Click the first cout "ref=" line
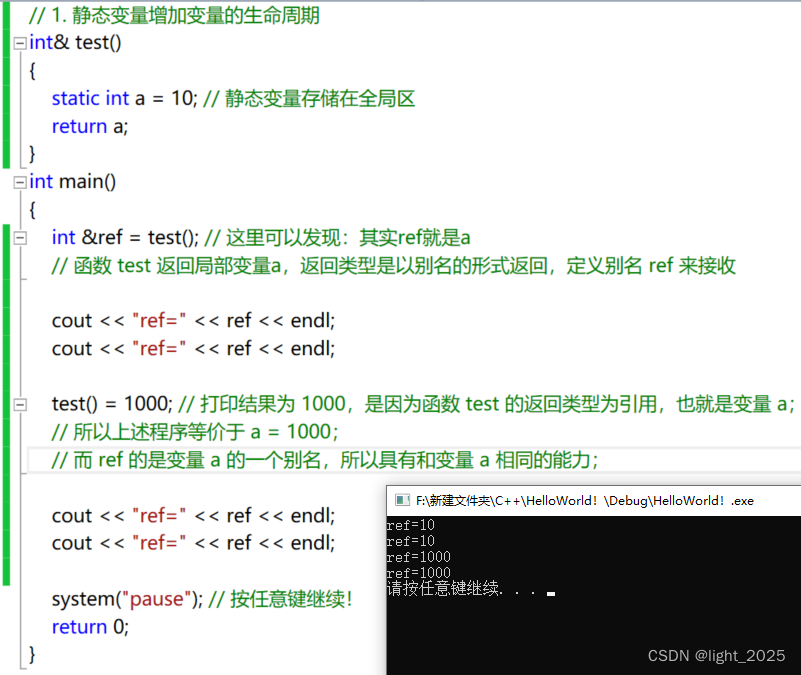801x675 pixels. (x=193, y=321)
